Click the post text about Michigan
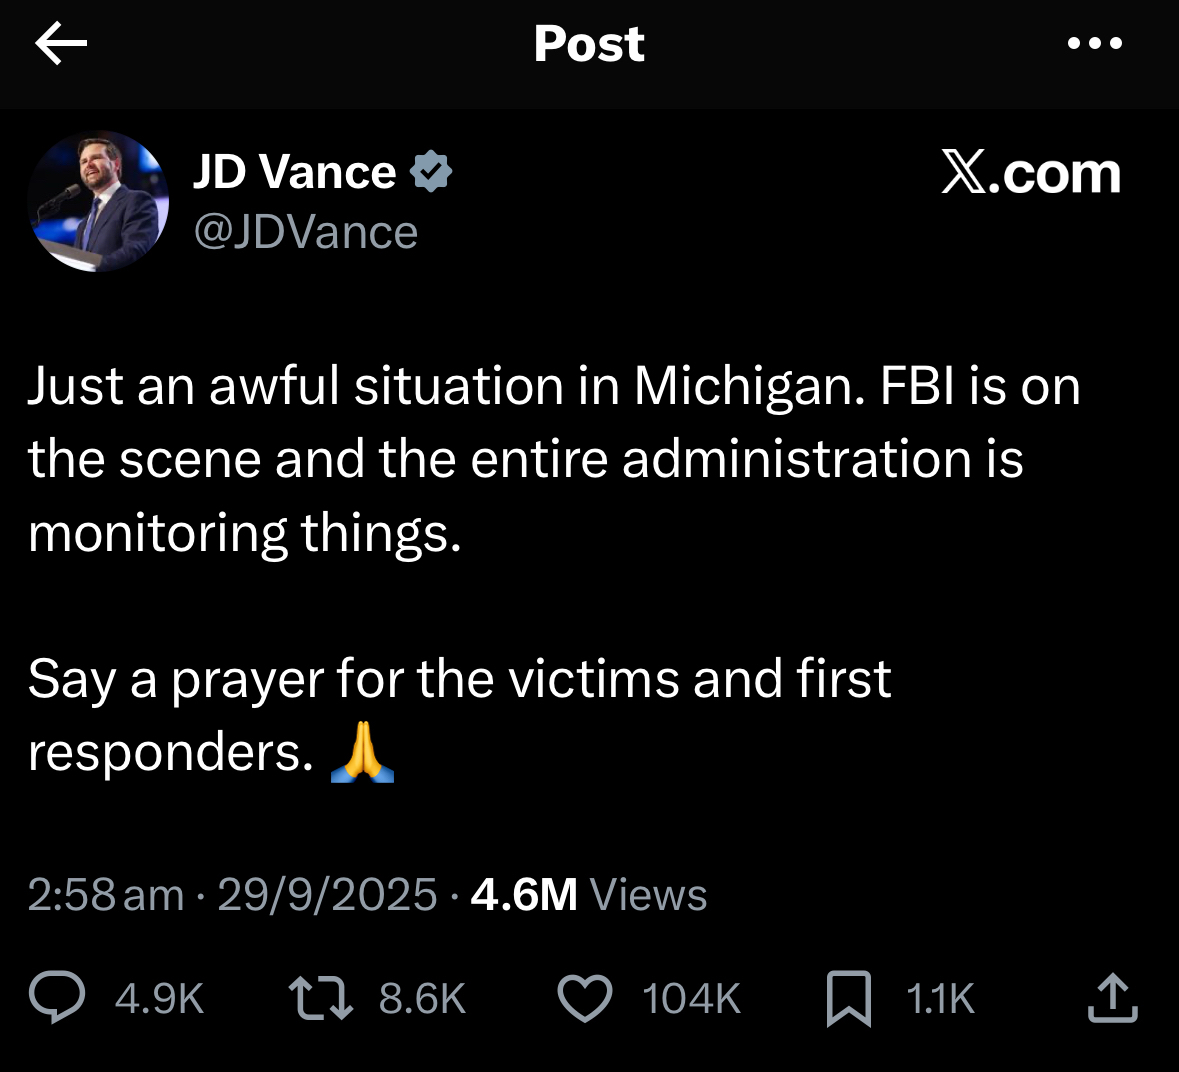This screenshot has width=1179, height=1072. point(554,459)
